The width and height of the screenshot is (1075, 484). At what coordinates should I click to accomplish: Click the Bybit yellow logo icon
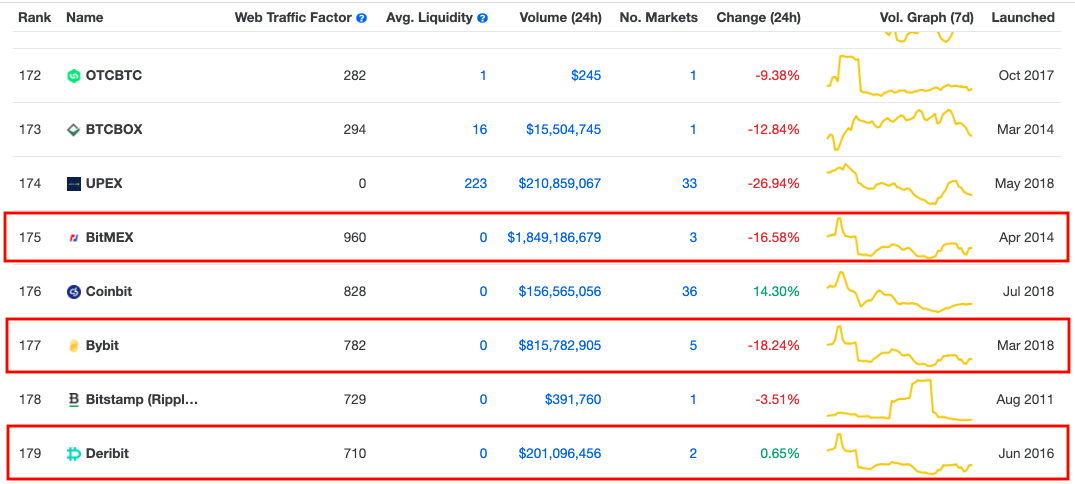73,346
